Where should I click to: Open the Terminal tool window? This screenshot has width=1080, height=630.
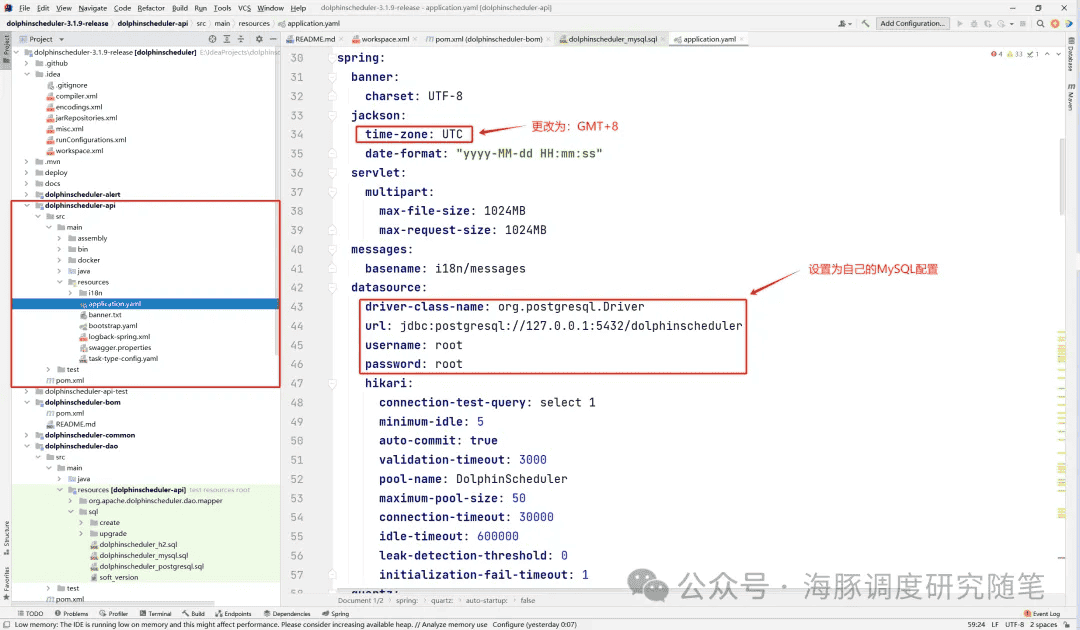(x=159, y=614)
